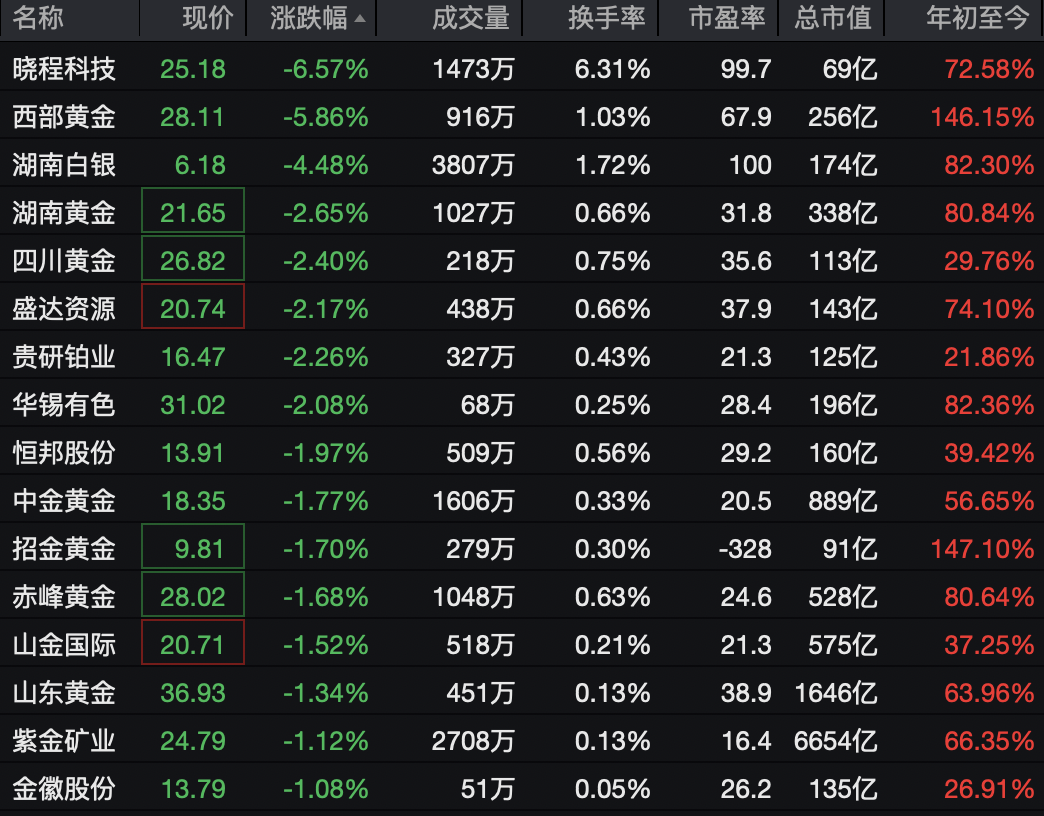Click the red-boxed 20.71 price of 山金国际
Viewport: 1044px width, 816px height.
(x=193, y=645)
